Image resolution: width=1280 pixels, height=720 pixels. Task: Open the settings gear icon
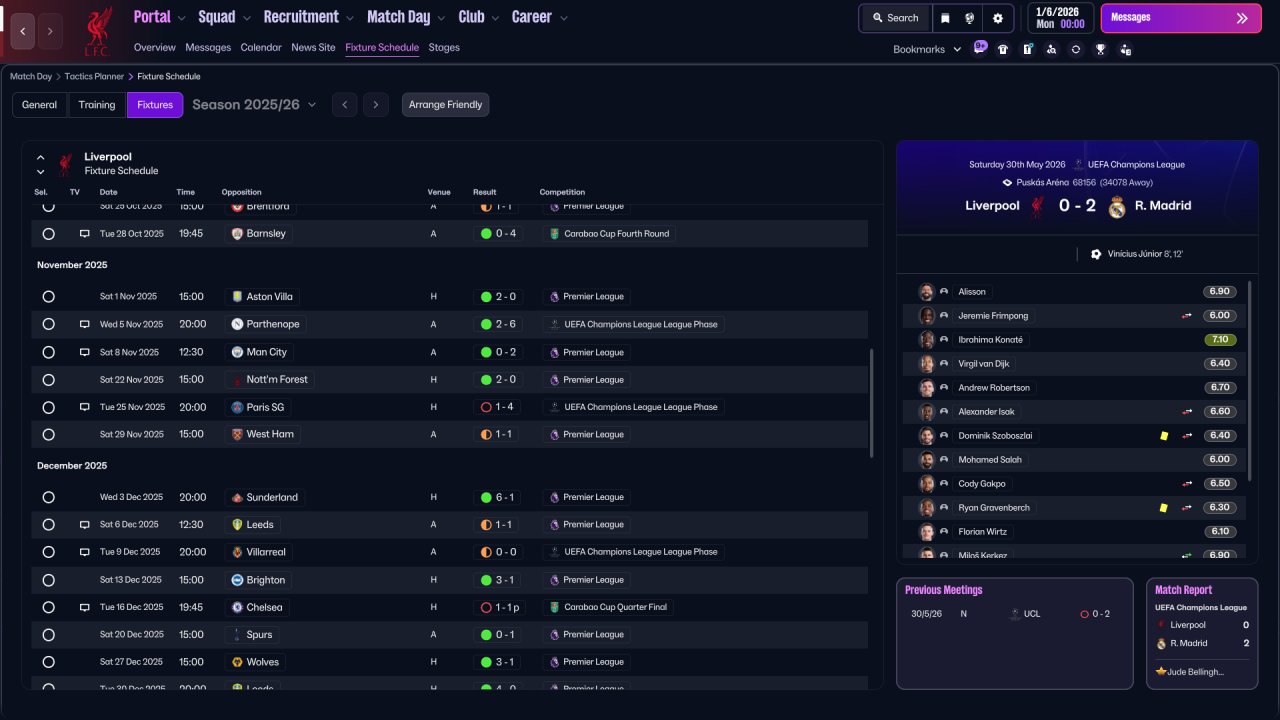(x=997, y=18)
